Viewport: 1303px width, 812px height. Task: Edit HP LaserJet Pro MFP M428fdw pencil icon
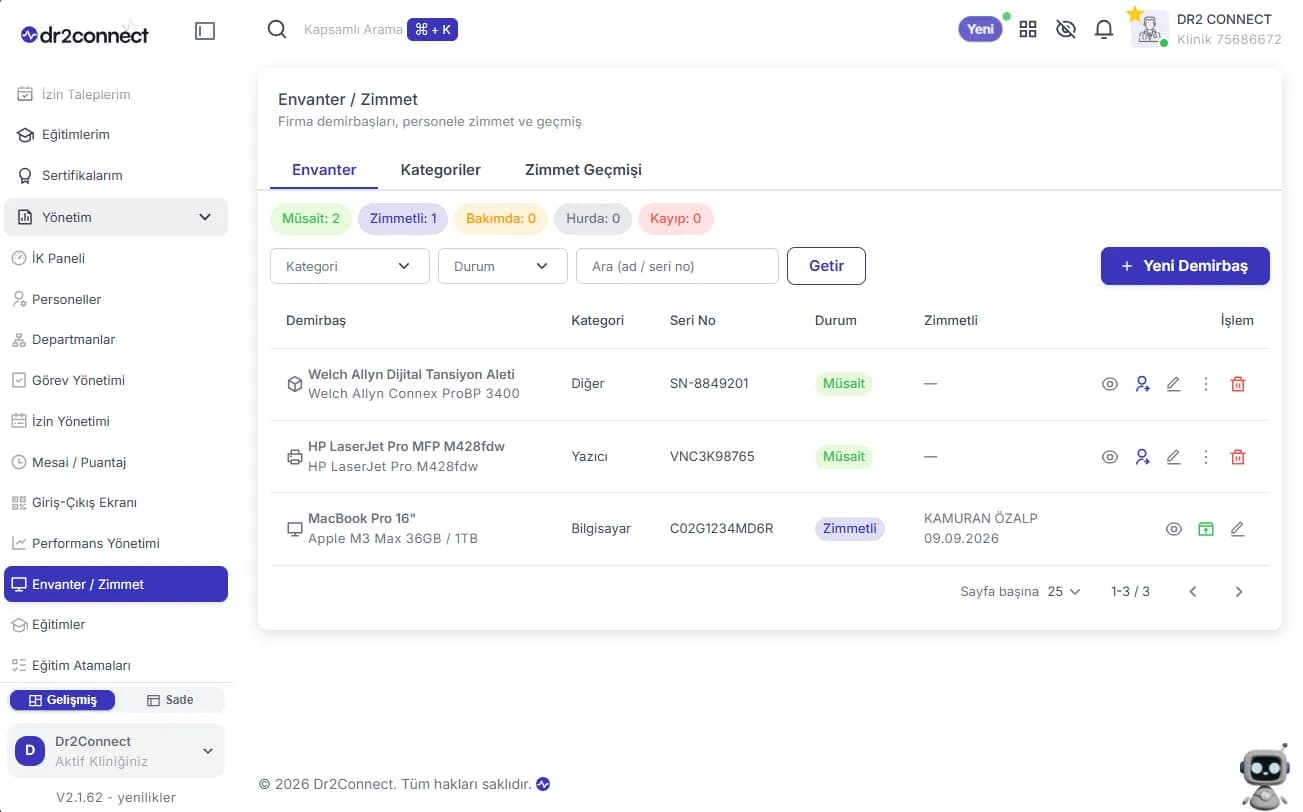(1174, 457)
